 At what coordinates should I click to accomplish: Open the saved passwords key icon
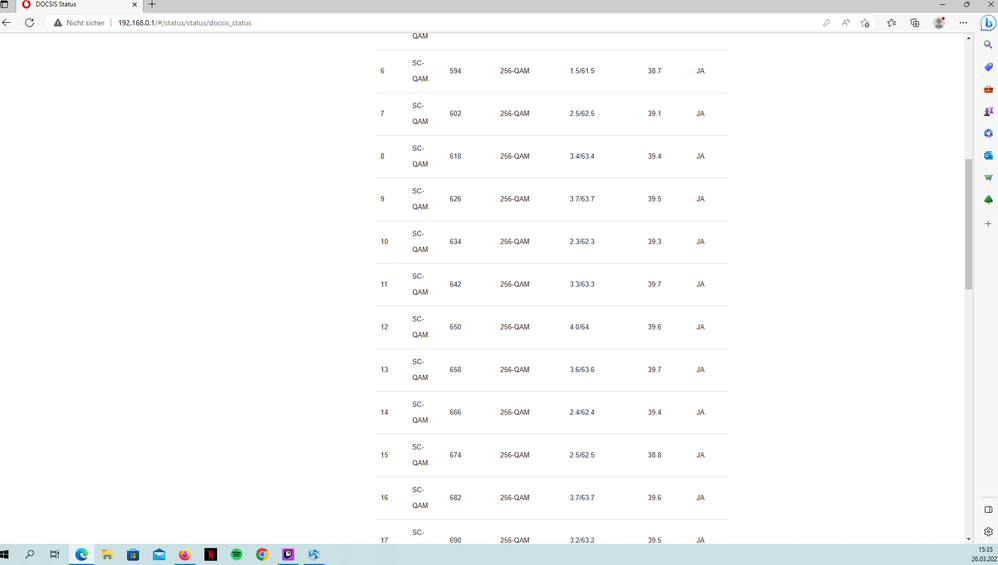[826, 23]
